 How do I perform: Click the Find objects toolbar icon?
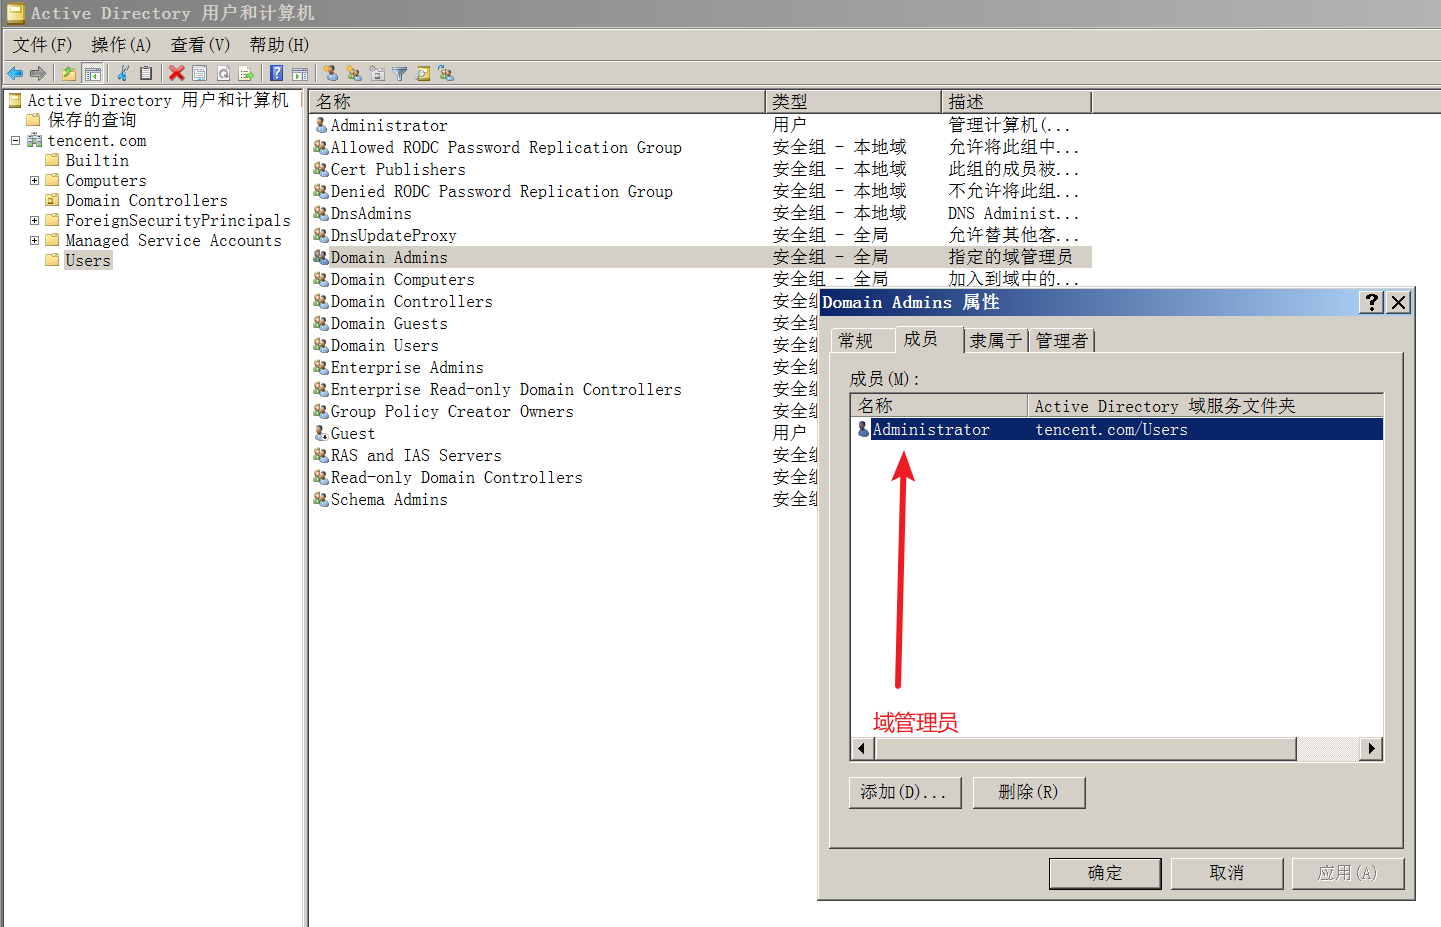pos(423,73)
